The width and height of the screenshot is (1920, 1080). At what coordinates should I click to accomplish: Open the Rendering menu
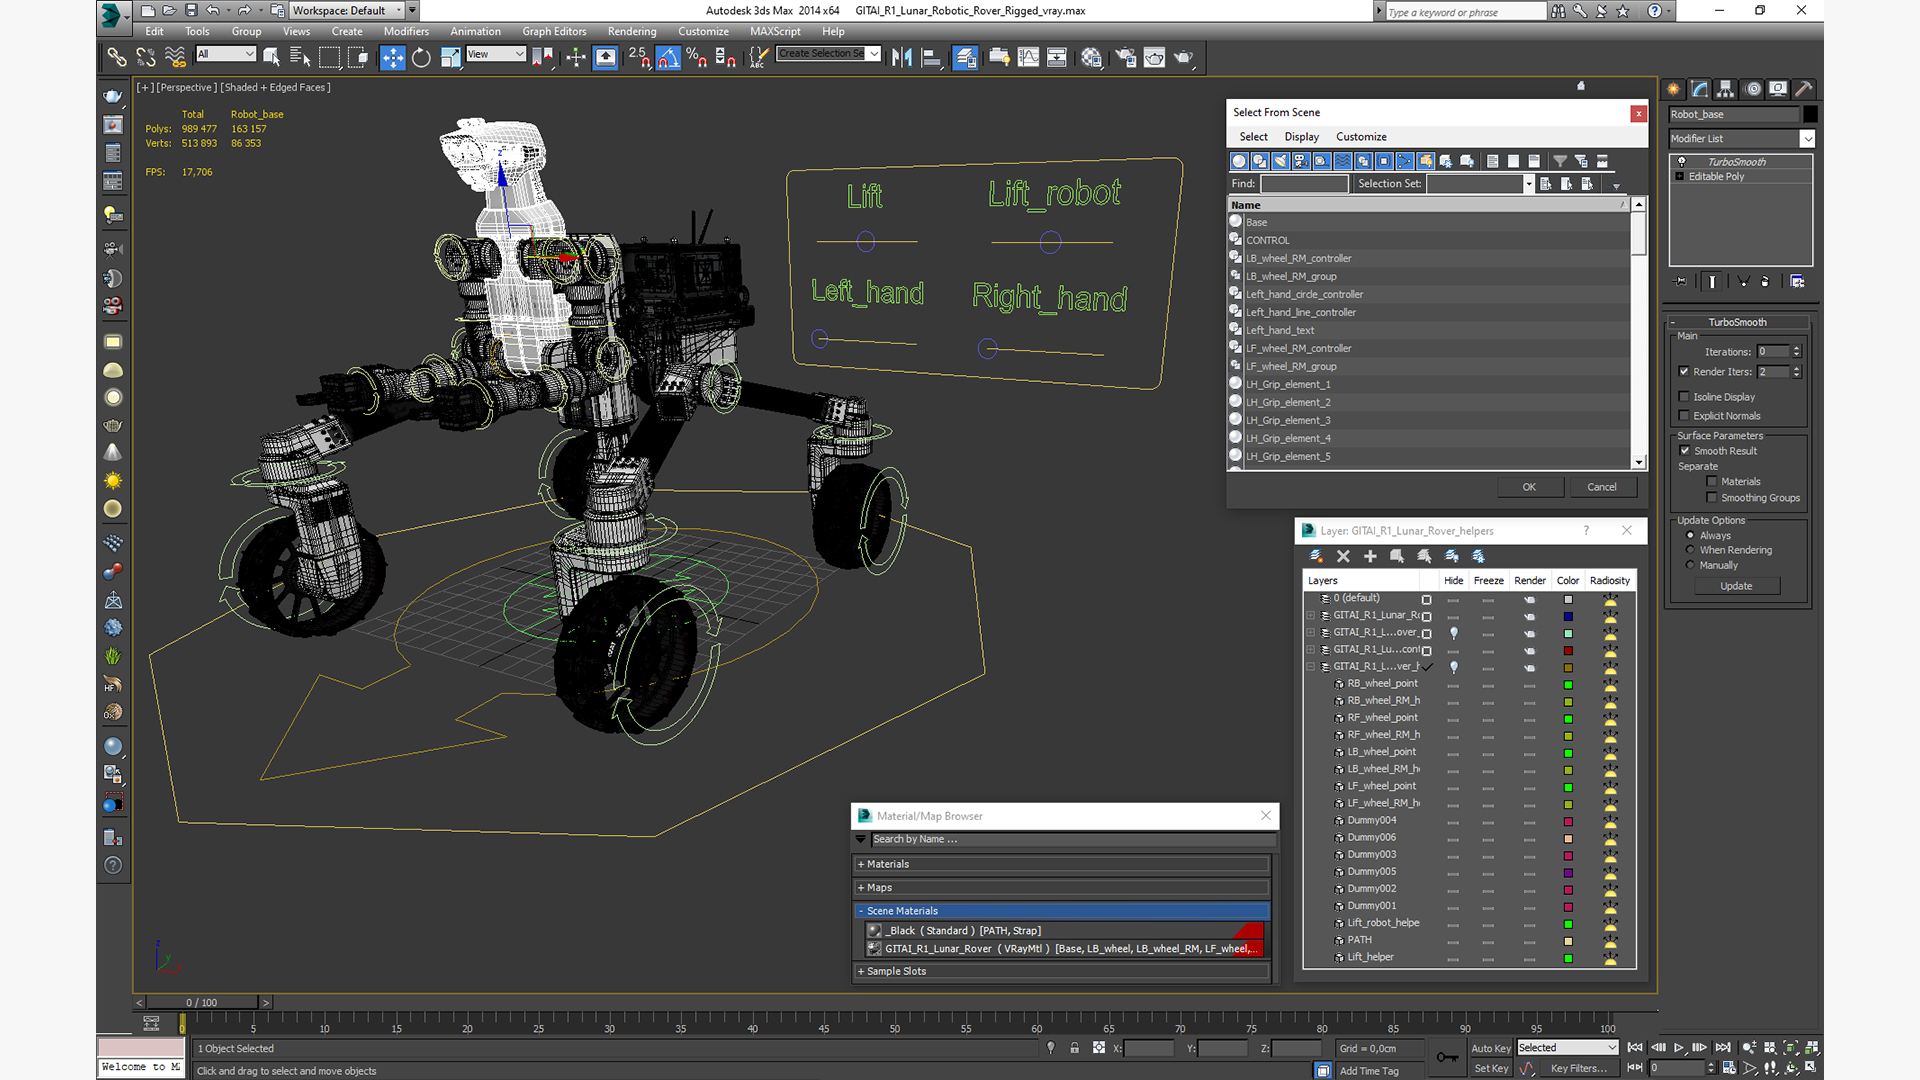pos(632,31)
